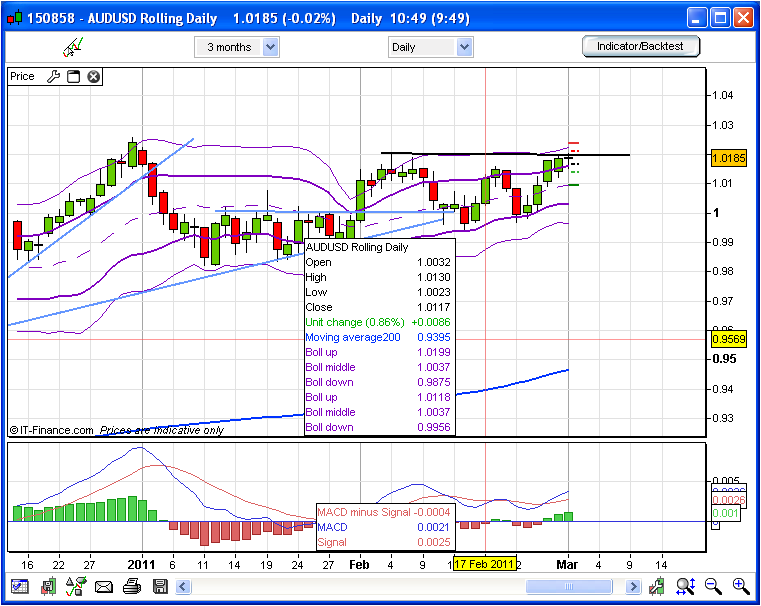Click the 1.04 price axis label

(x=723, y=95)
